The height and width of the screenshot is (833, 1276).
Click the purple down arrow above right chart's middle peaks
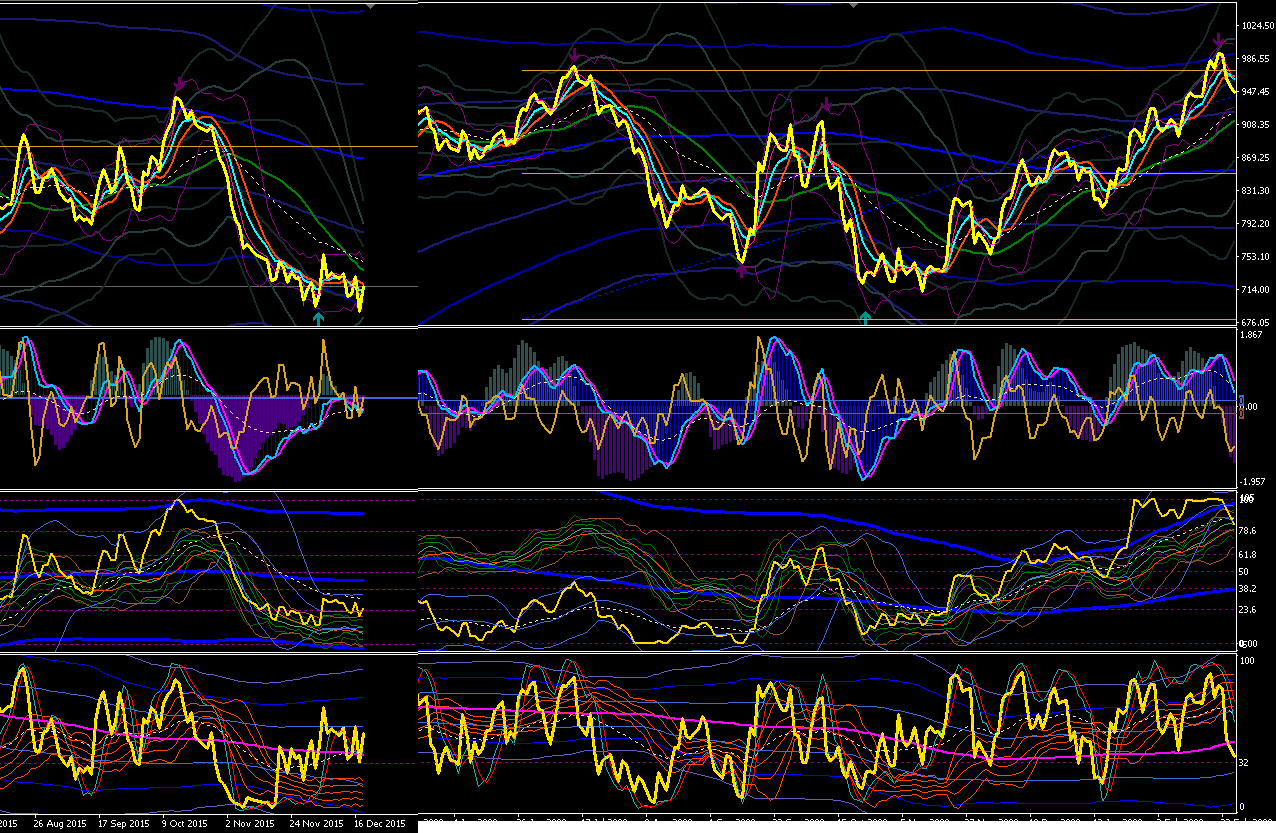tap(826, 104)
